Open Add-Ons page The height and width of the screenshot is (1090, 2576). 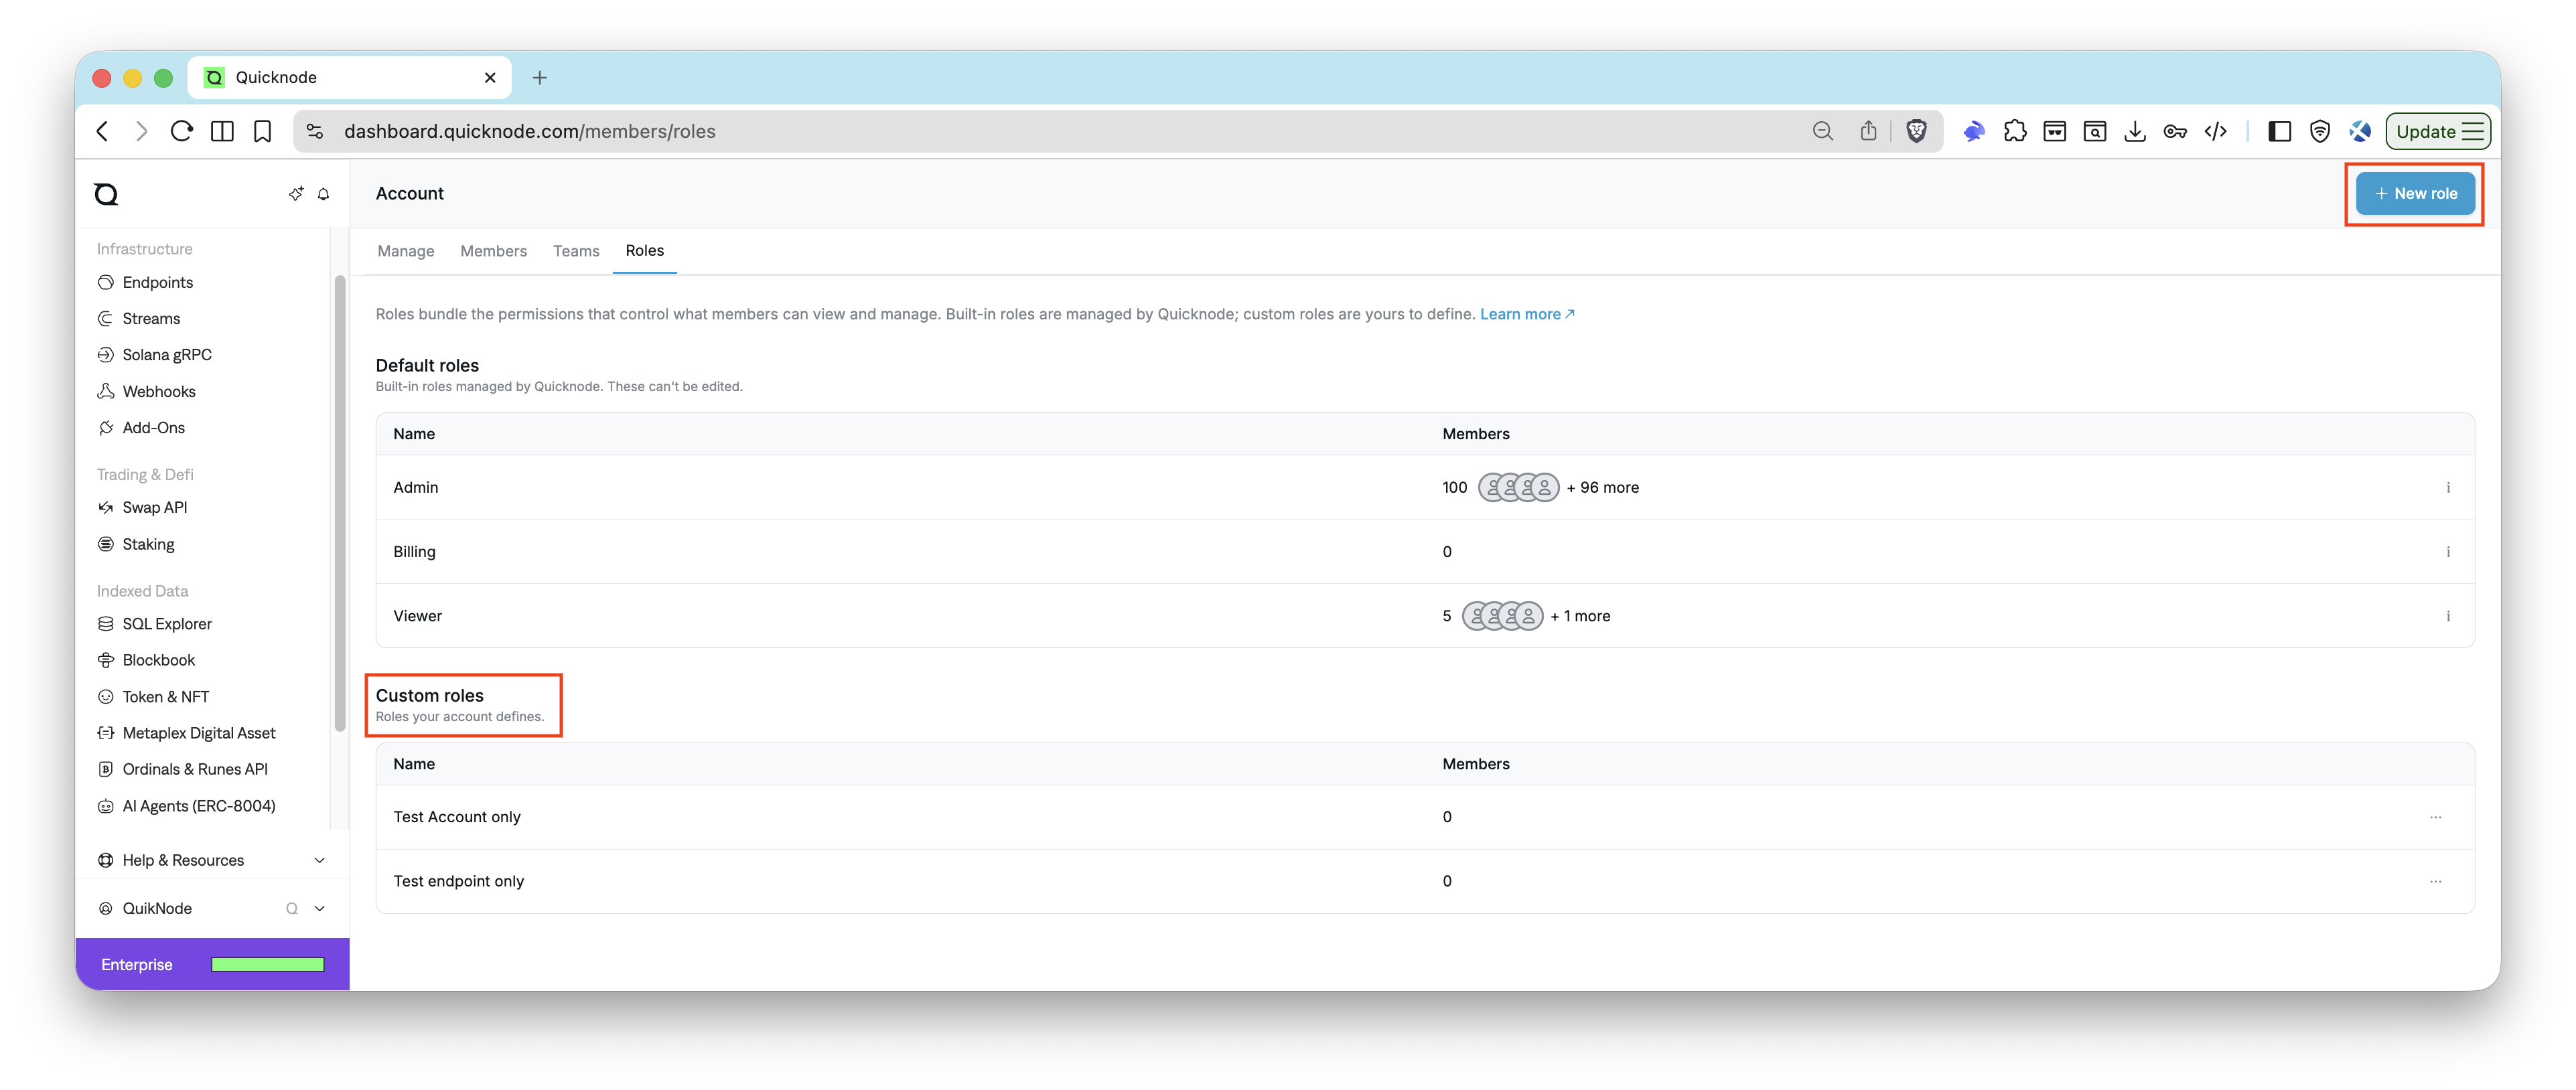tap(141, 428)
